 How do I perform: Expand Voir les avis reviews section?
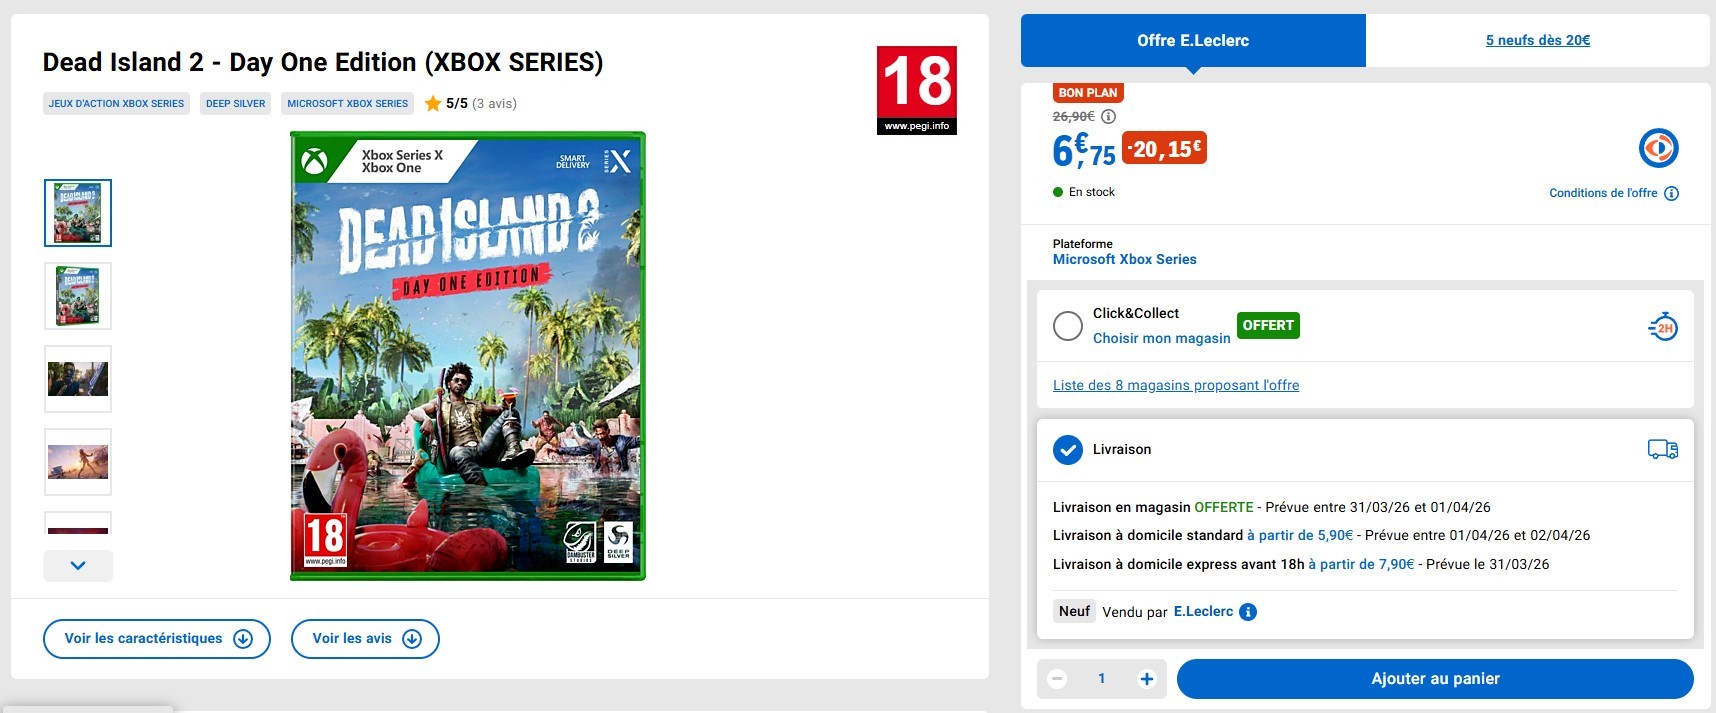tap(365, 639)
